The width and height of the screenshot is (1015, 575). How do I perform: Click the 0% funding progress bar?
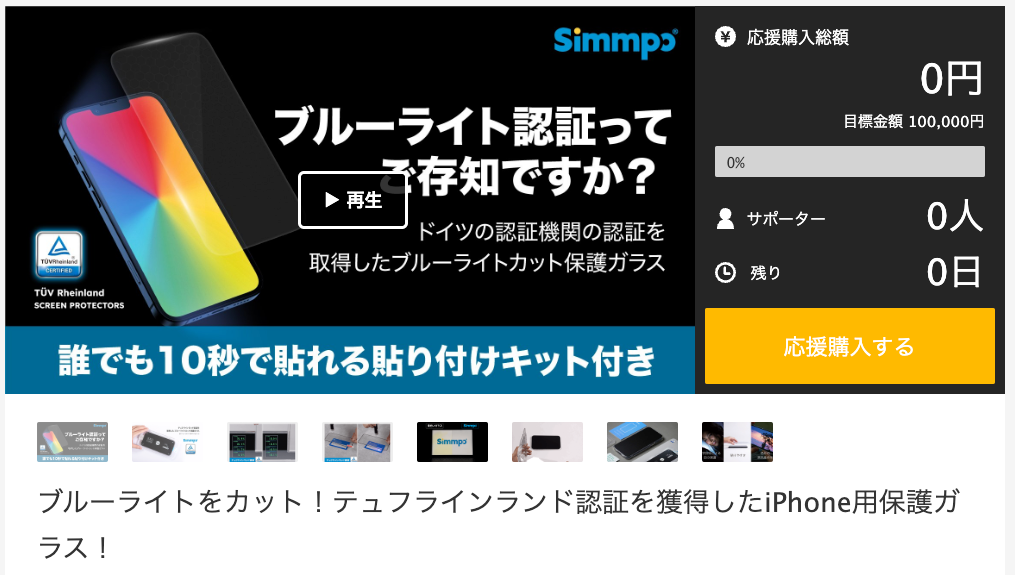tap(849, 162)
